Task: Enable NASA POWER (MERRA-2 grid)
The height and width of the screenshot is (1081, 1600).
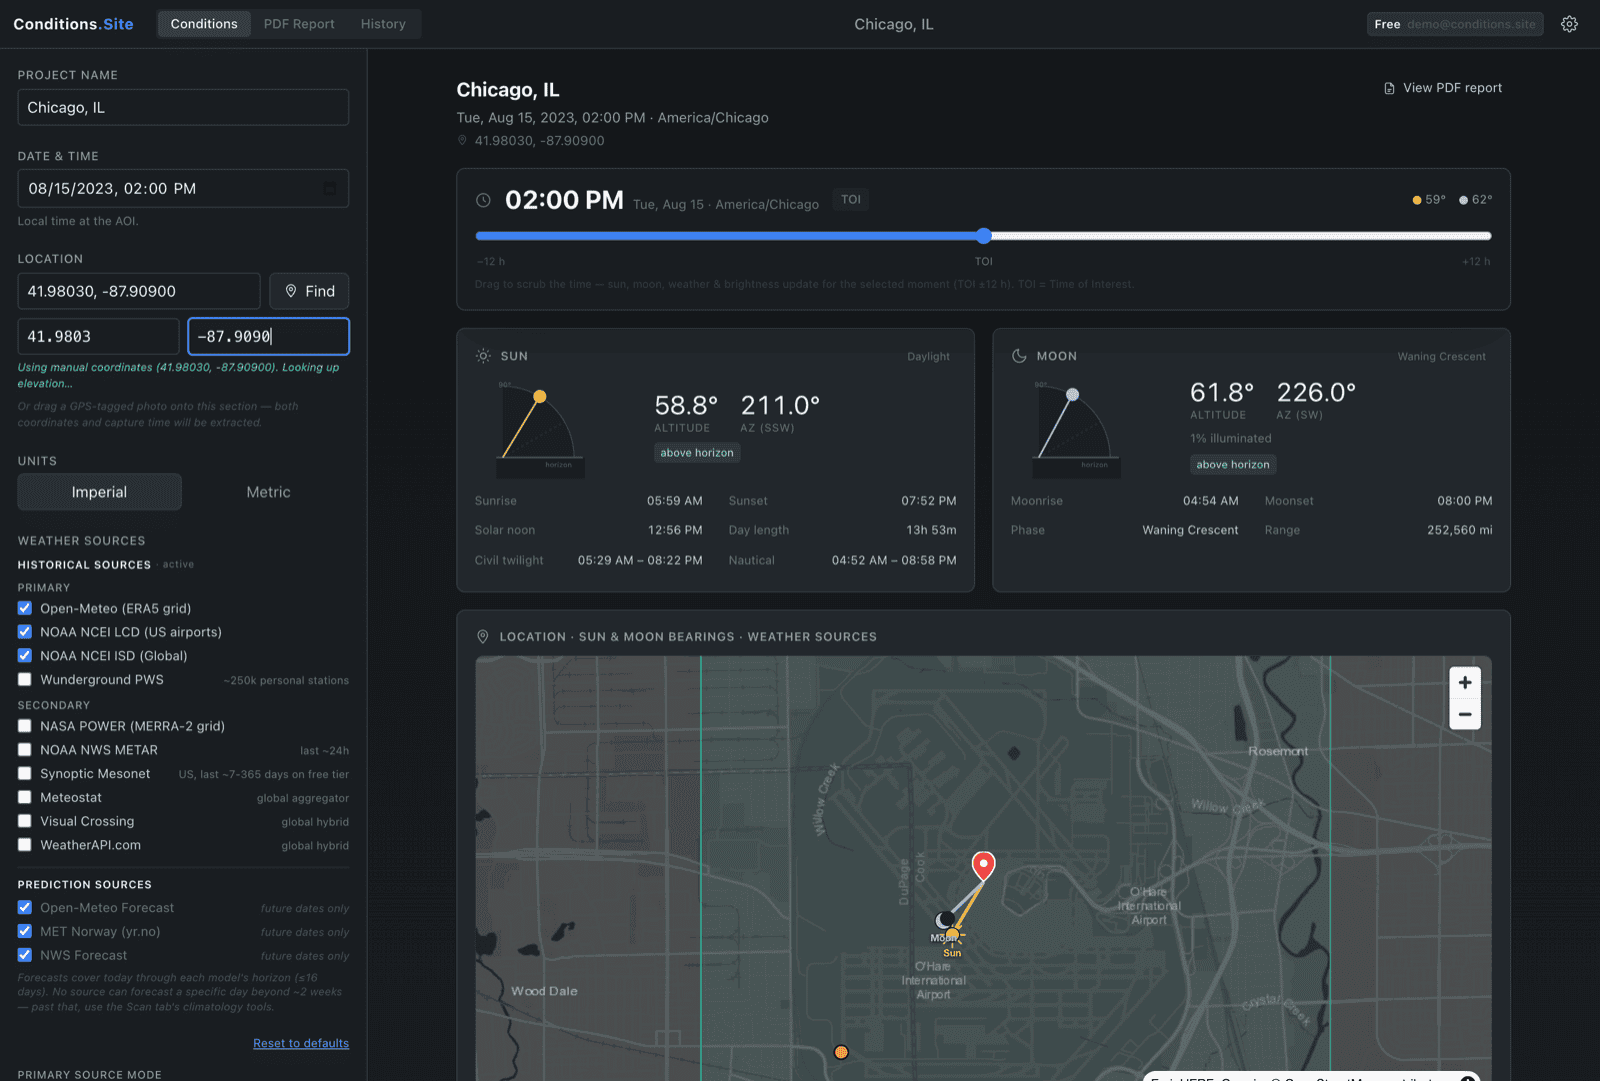Action: point(25,726)
